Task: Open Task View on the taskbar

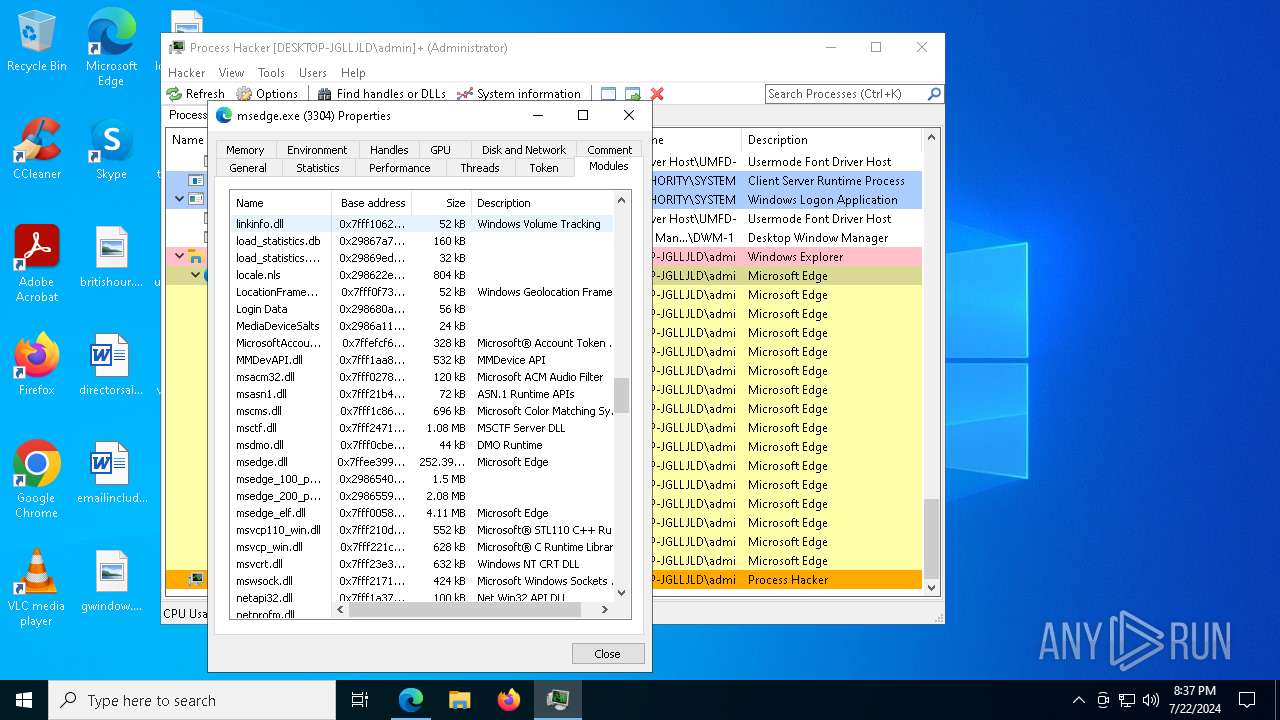Action: 360,700
